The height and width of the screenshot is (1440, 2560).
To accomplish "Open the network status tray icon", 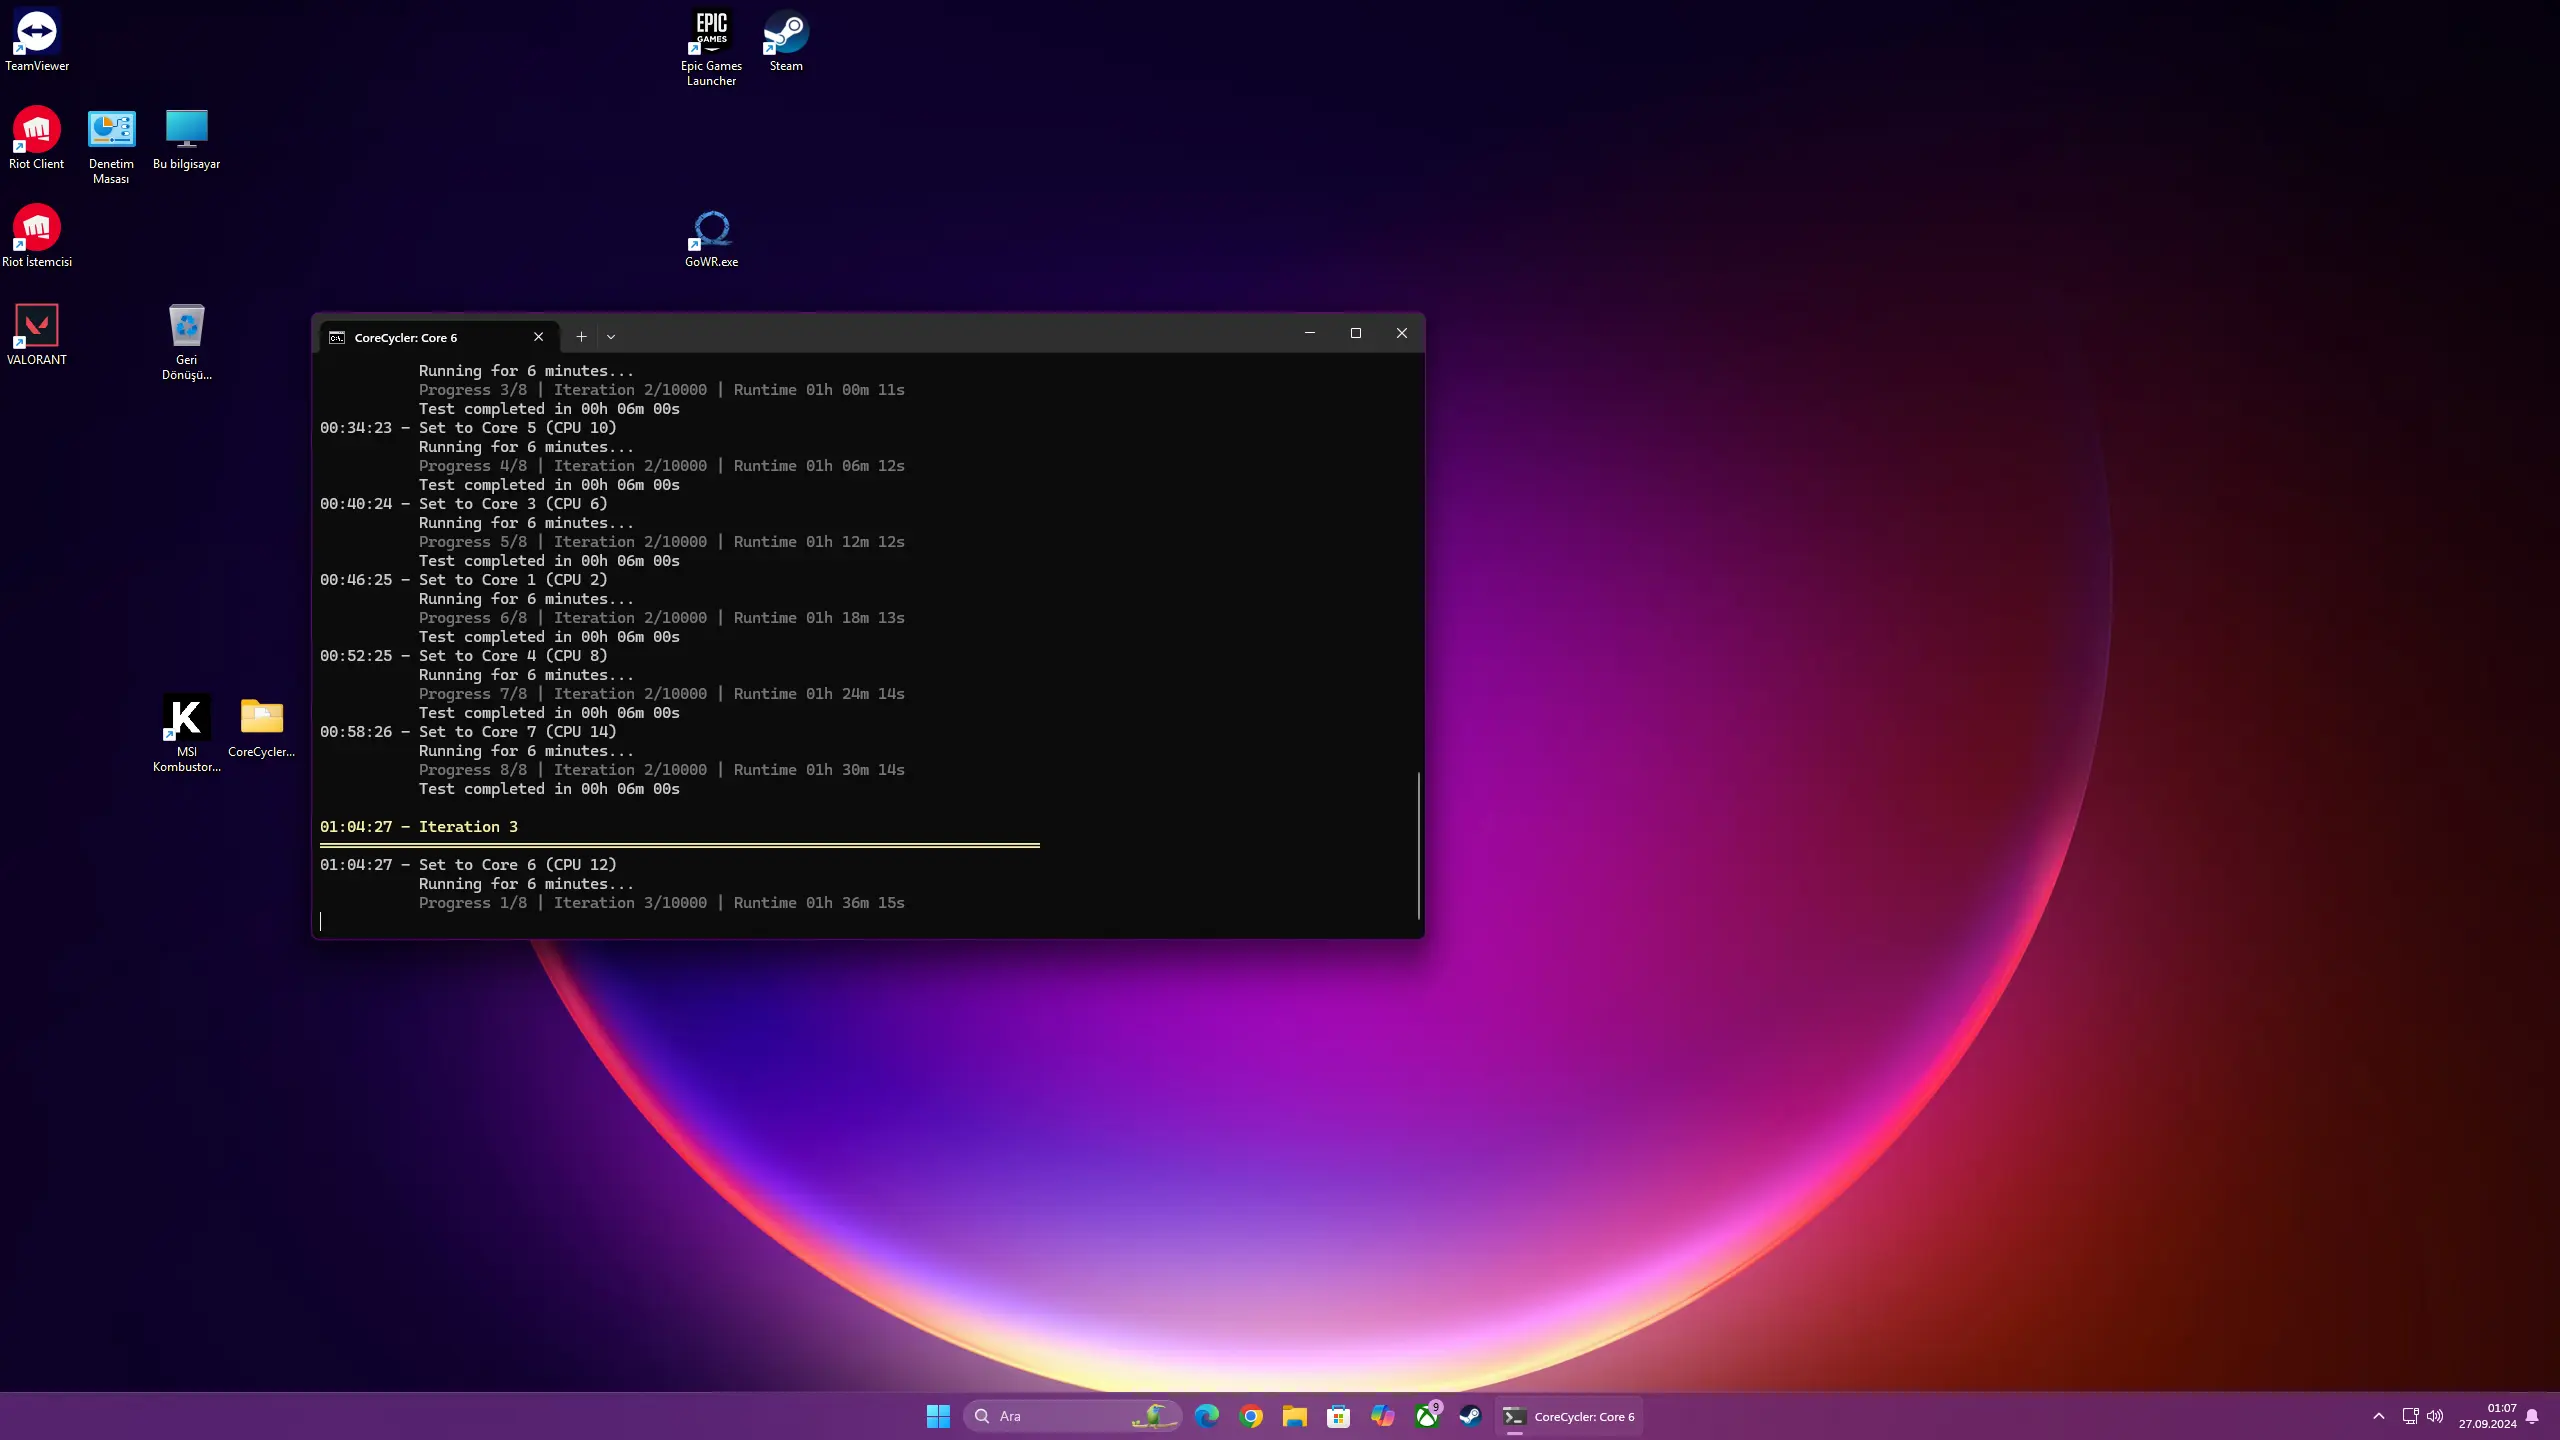I will coord(2410,1416).
